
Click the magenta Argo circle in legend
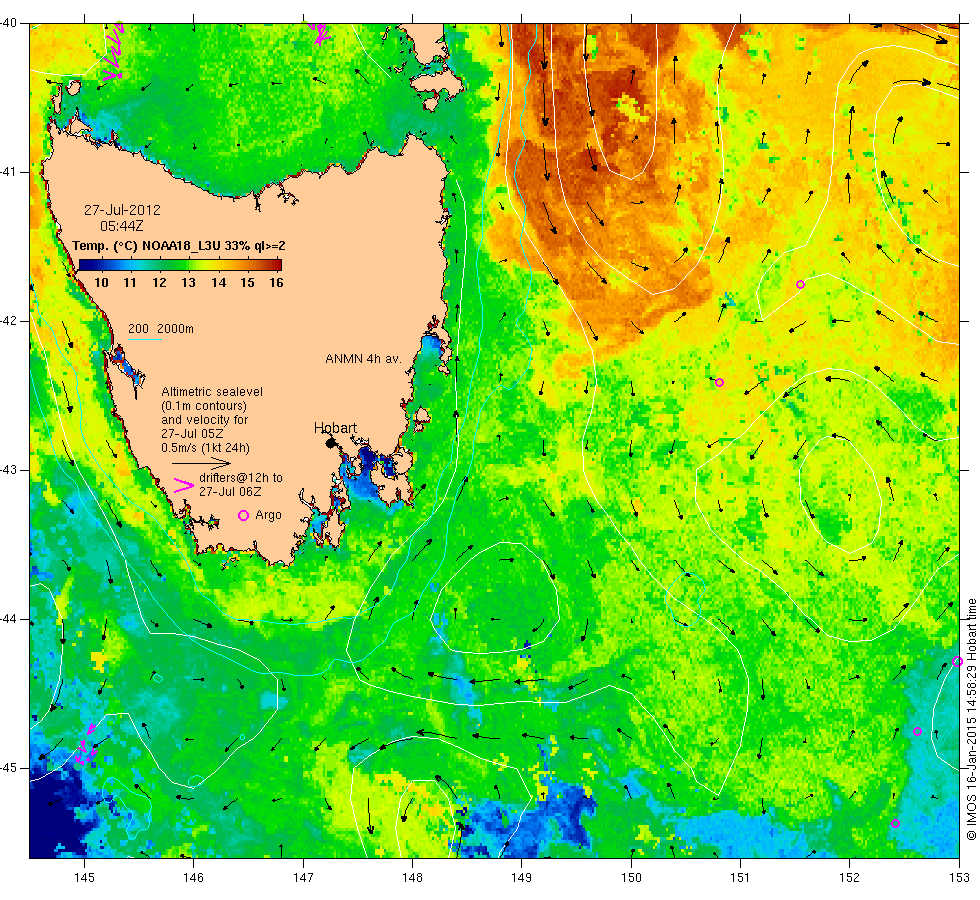coord(244,515)
